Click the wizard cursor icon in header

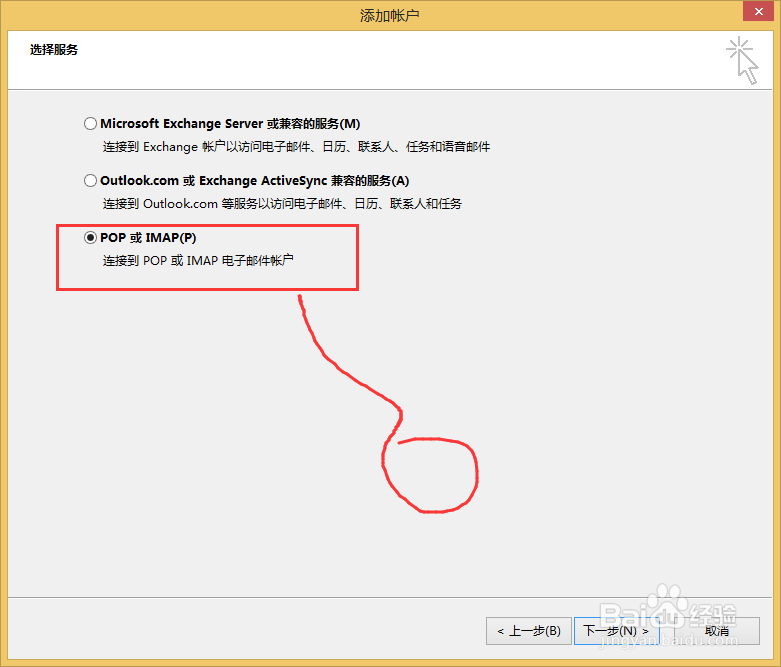coord(742,60)
